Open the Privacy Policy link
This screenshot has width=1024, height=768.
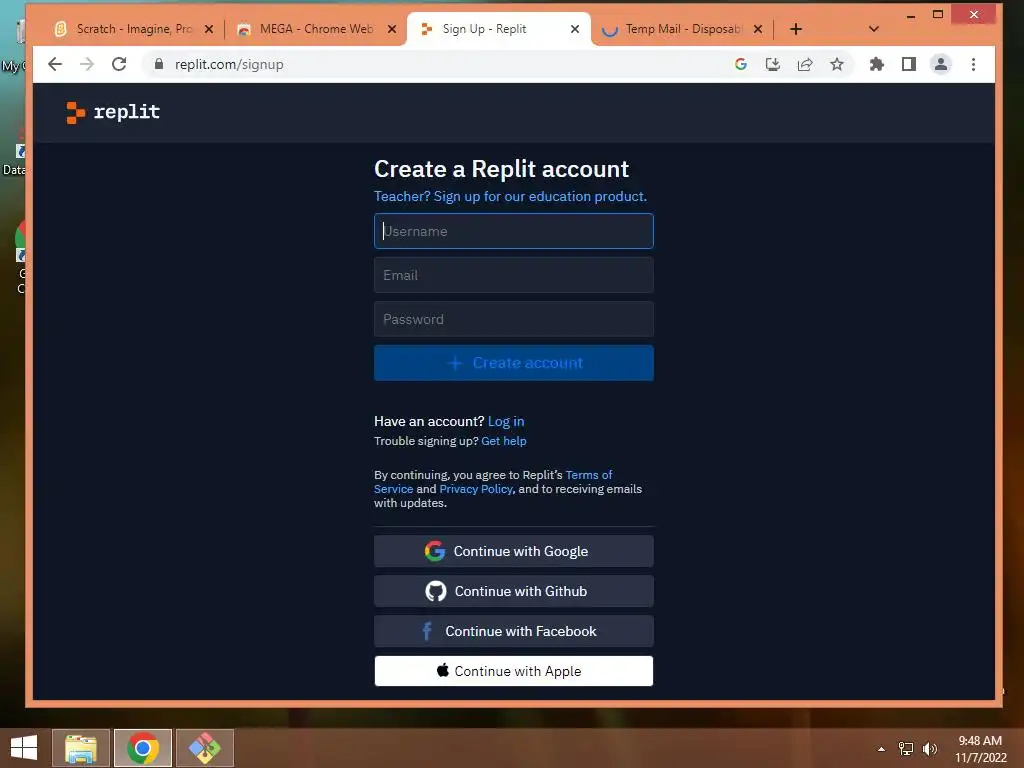pos(476,489)
